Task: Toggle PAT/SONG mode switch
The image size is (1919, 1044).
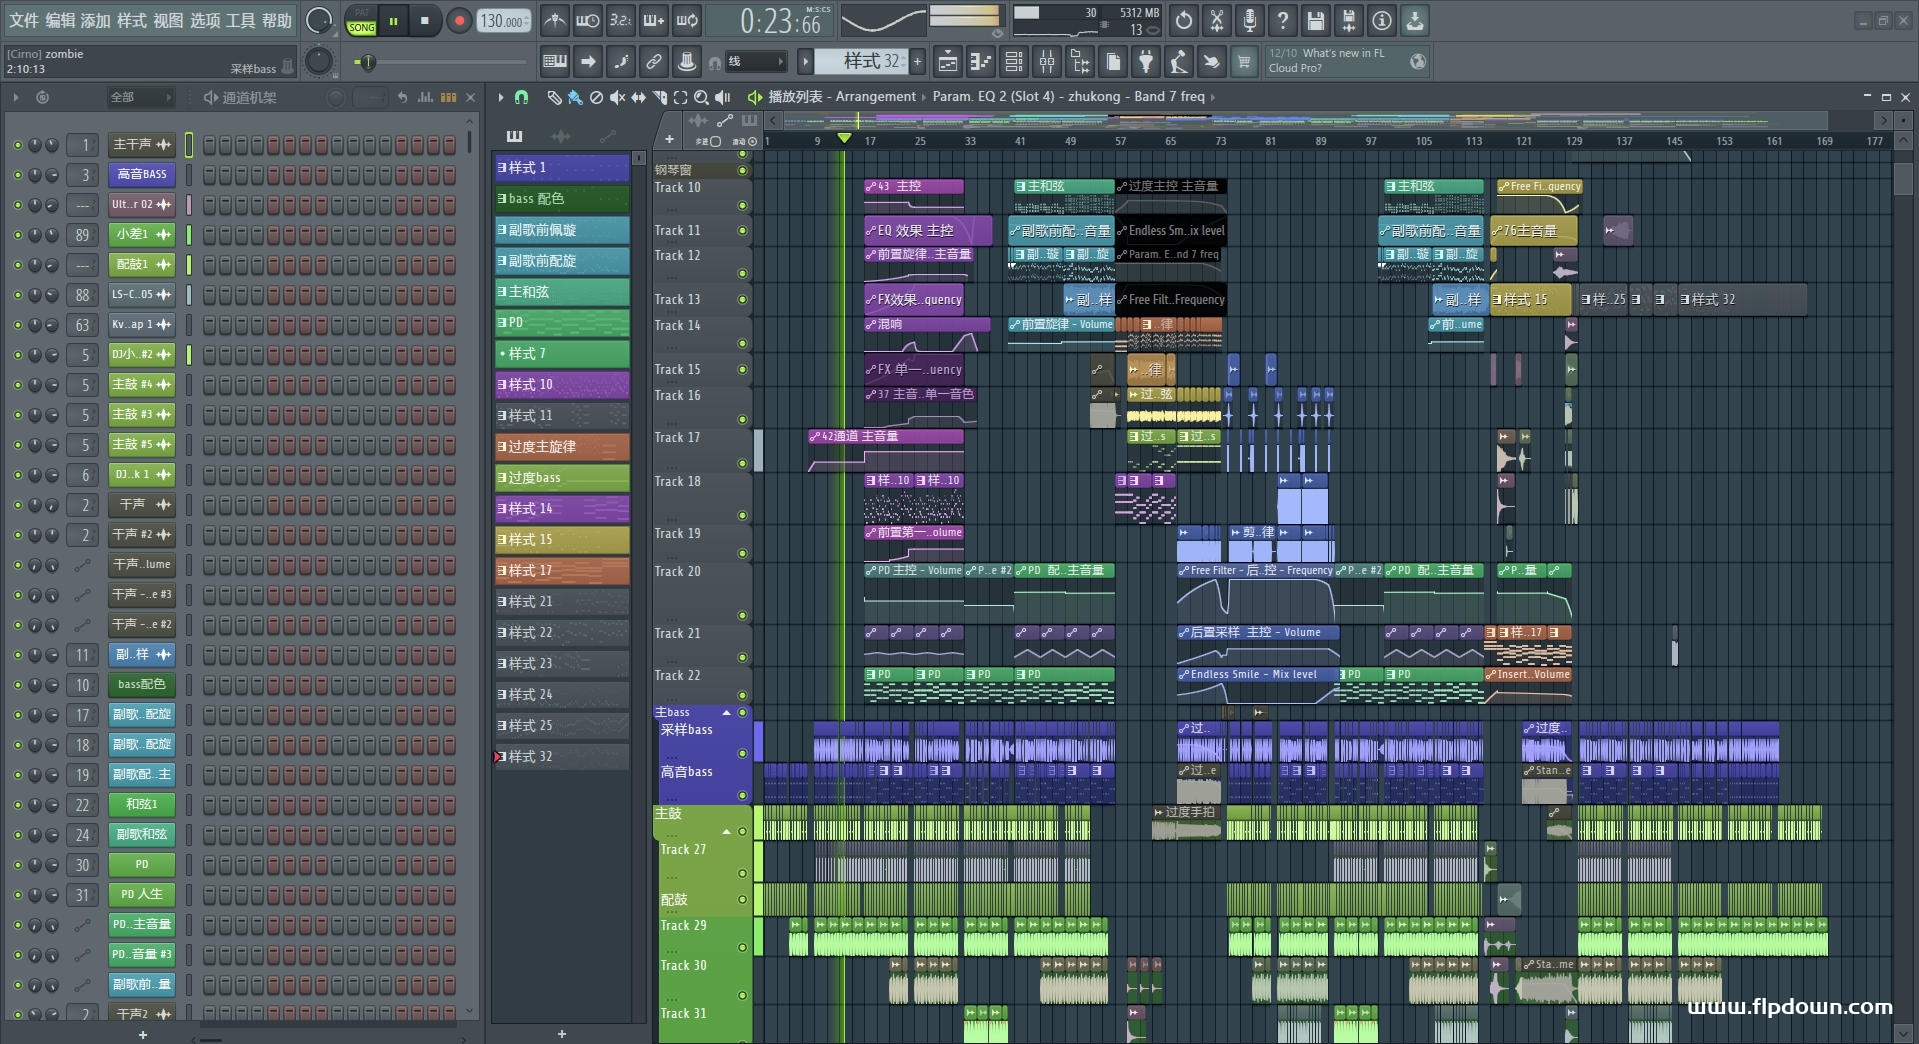Action: 361,21
